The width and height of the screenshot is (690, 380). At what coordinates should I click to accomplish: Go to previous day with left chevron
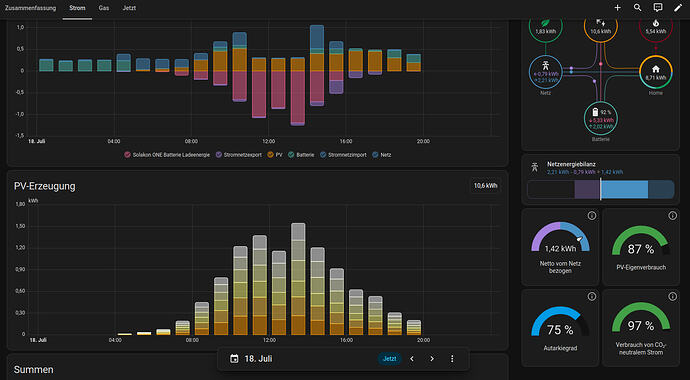pyautogui.click(x=412, y=359)
